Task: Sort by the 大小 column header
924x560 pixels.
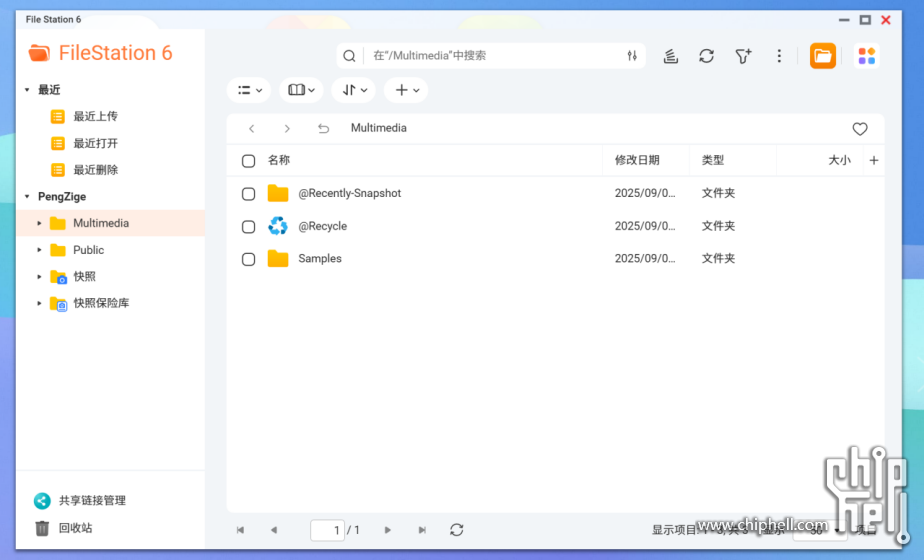Action: tap(839, 160)
